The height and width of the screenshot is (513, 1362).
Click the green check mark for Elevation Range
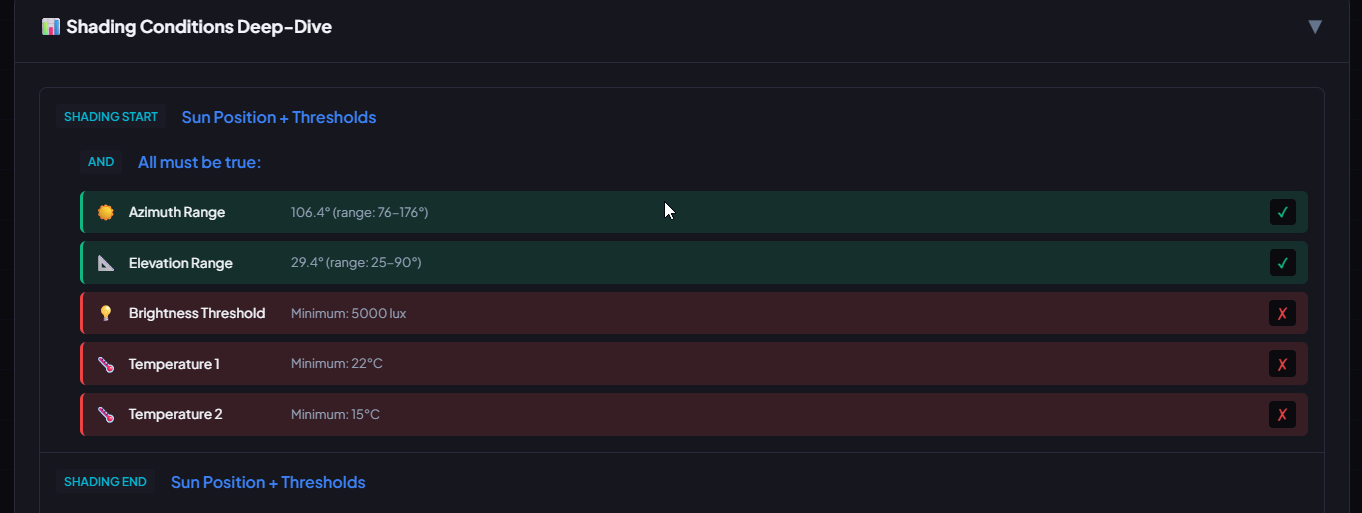click(1282, 263)
